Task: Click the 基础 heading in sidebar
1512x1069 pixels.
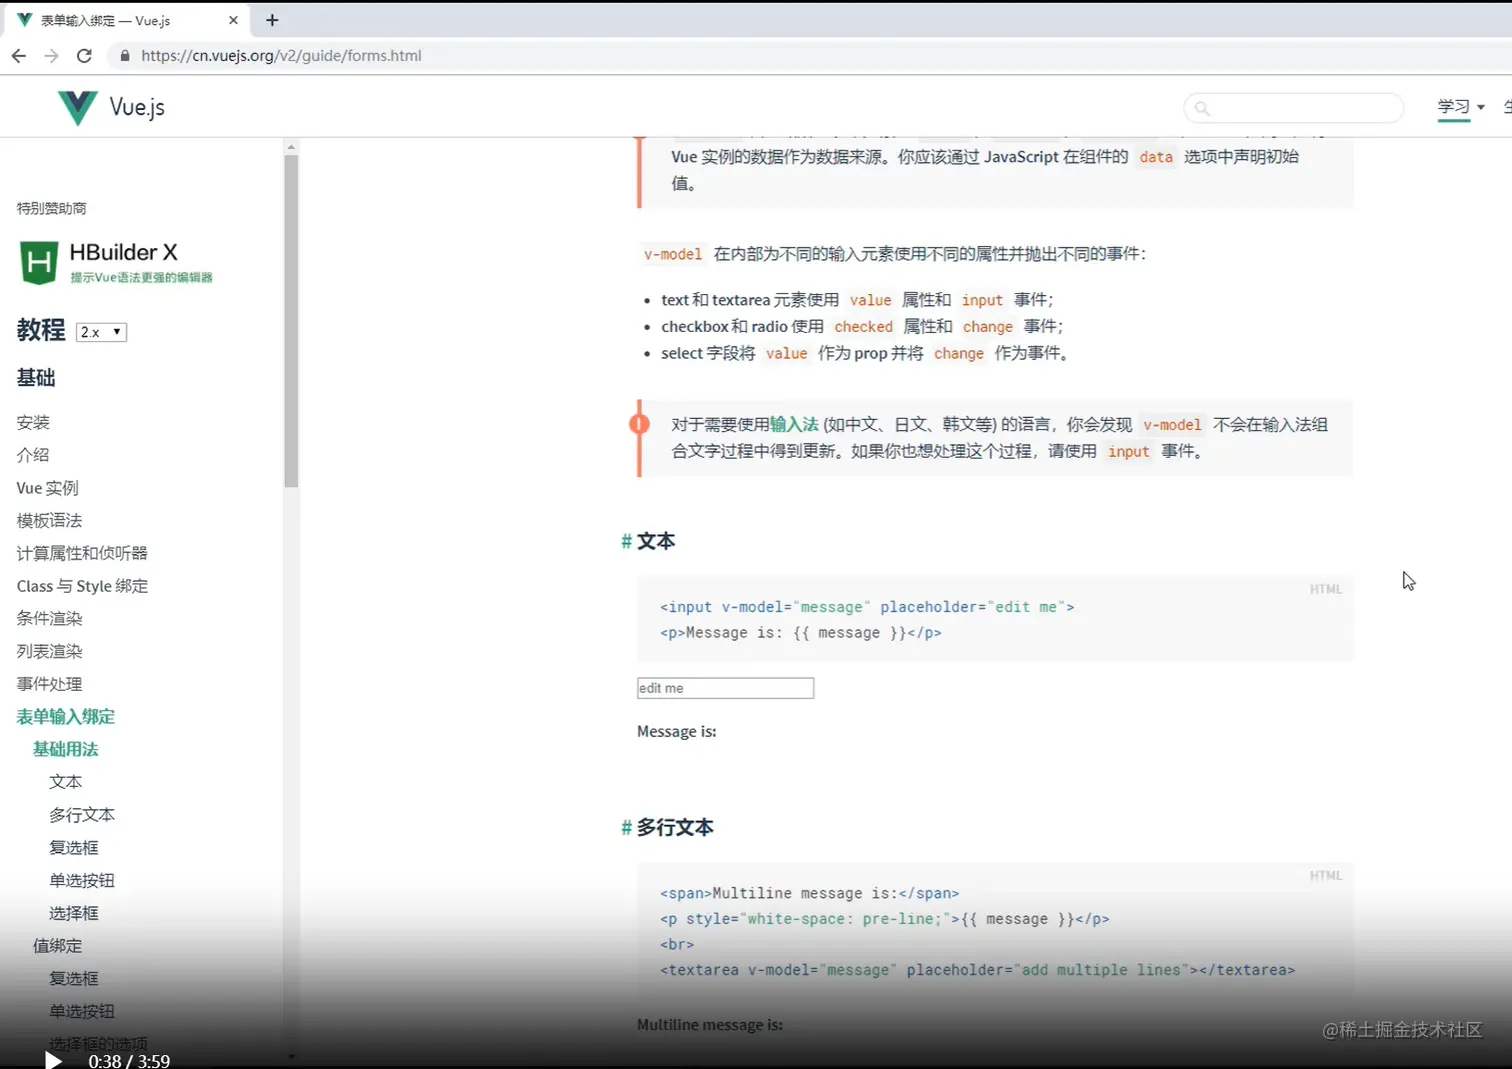Action: pyautogui.click(x=36, y=378)
